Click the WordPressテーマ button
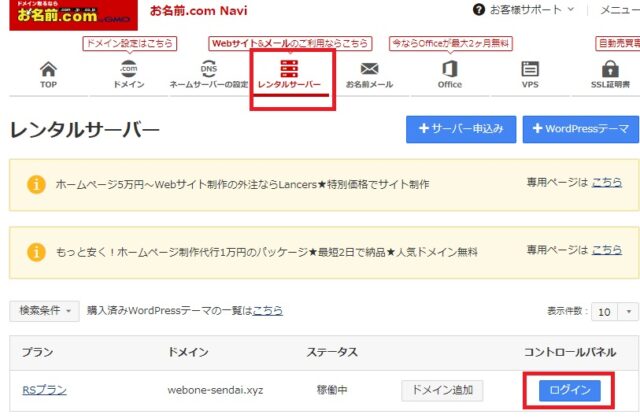This screenshot has height=418, width=640. [x=580, y=129]
